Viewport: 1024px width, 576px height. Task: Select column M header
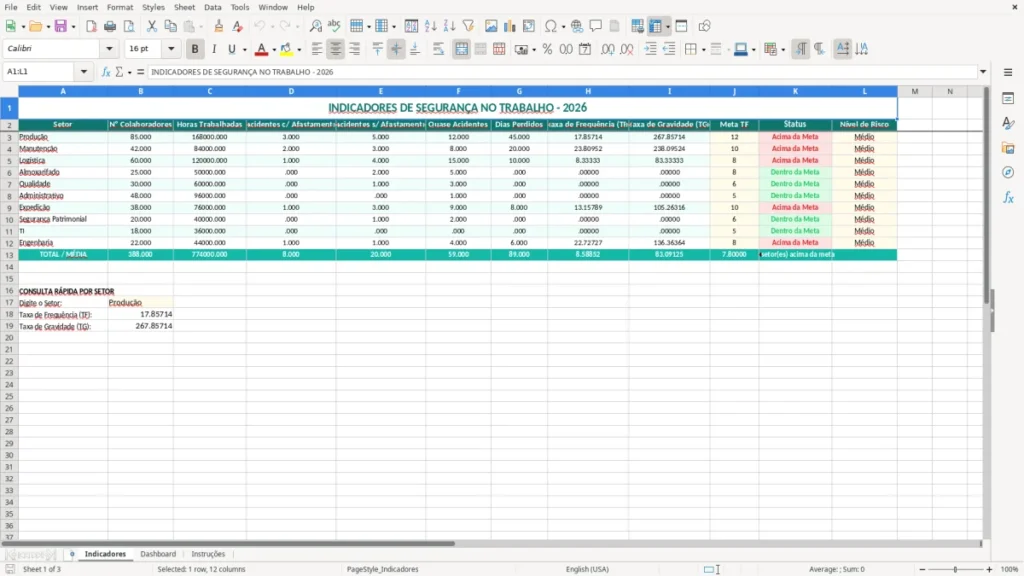tap(914, 91)
